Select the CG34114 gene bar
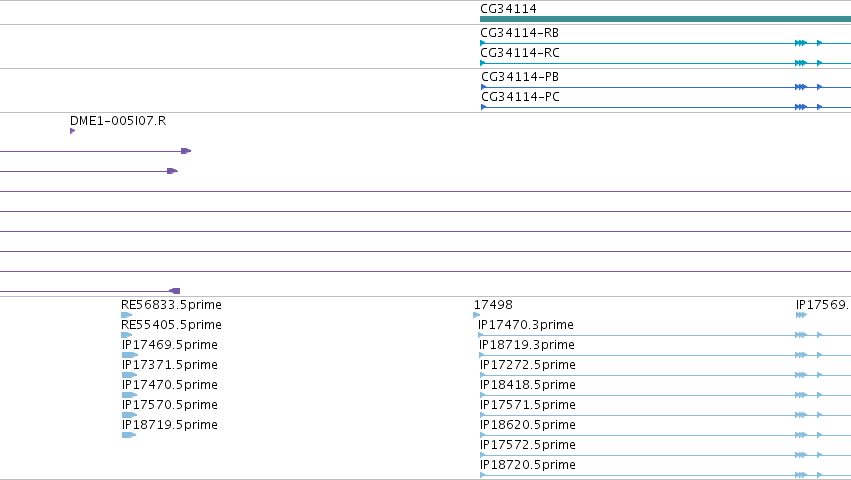This screenshot has width=851, height=480. tap(665, 19)
